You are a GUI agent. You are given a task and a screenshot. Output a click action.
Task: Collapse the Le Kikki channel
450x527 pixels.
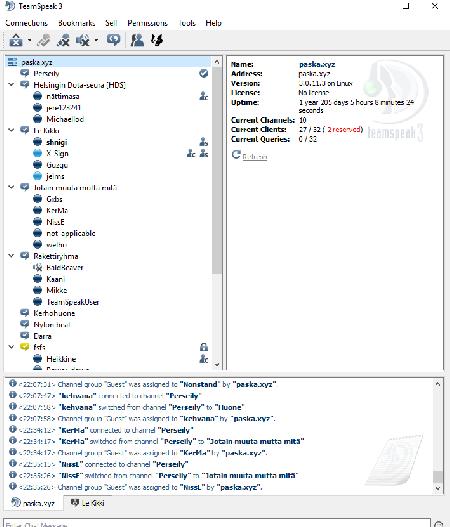[x=11, y=130]
